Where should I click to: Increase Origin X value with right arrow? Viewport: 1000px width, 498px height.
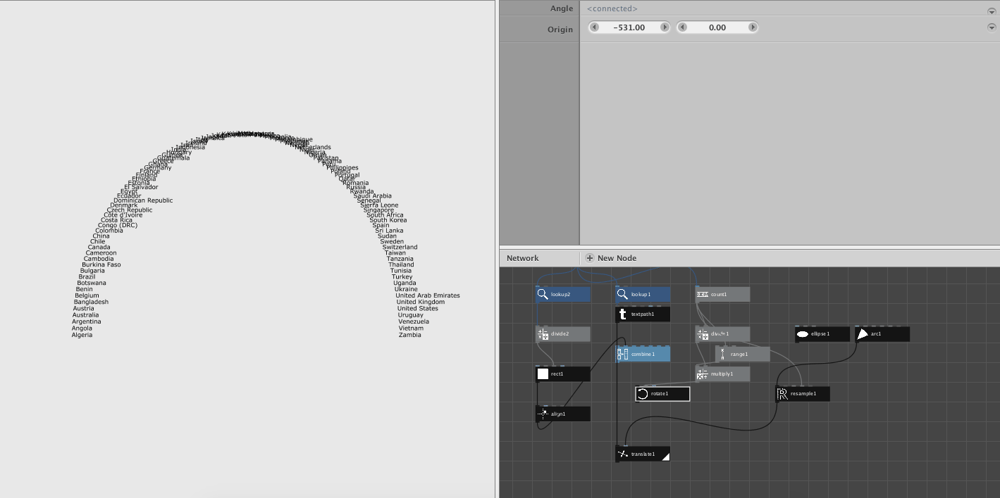point(665,27)
